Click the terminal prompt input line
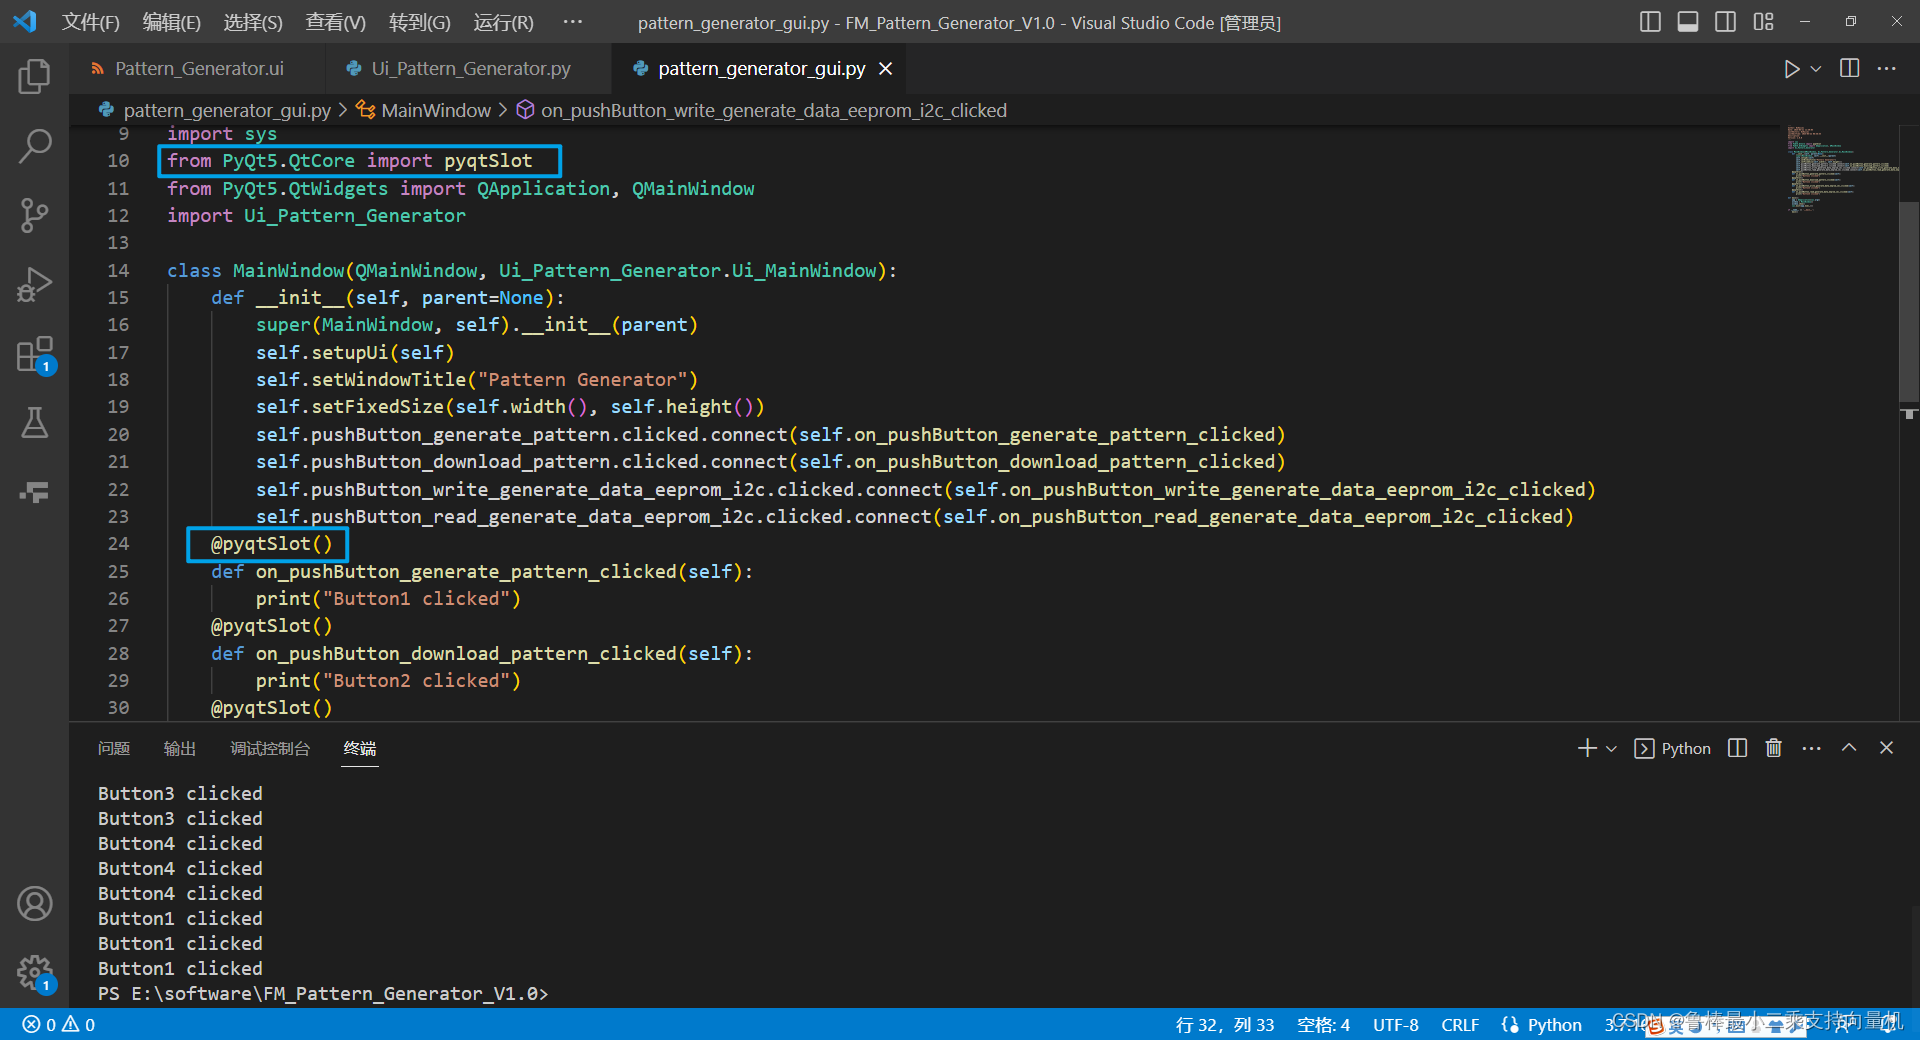The width and height of the screenshot is (1920, 1040). [x=323, y=994]
